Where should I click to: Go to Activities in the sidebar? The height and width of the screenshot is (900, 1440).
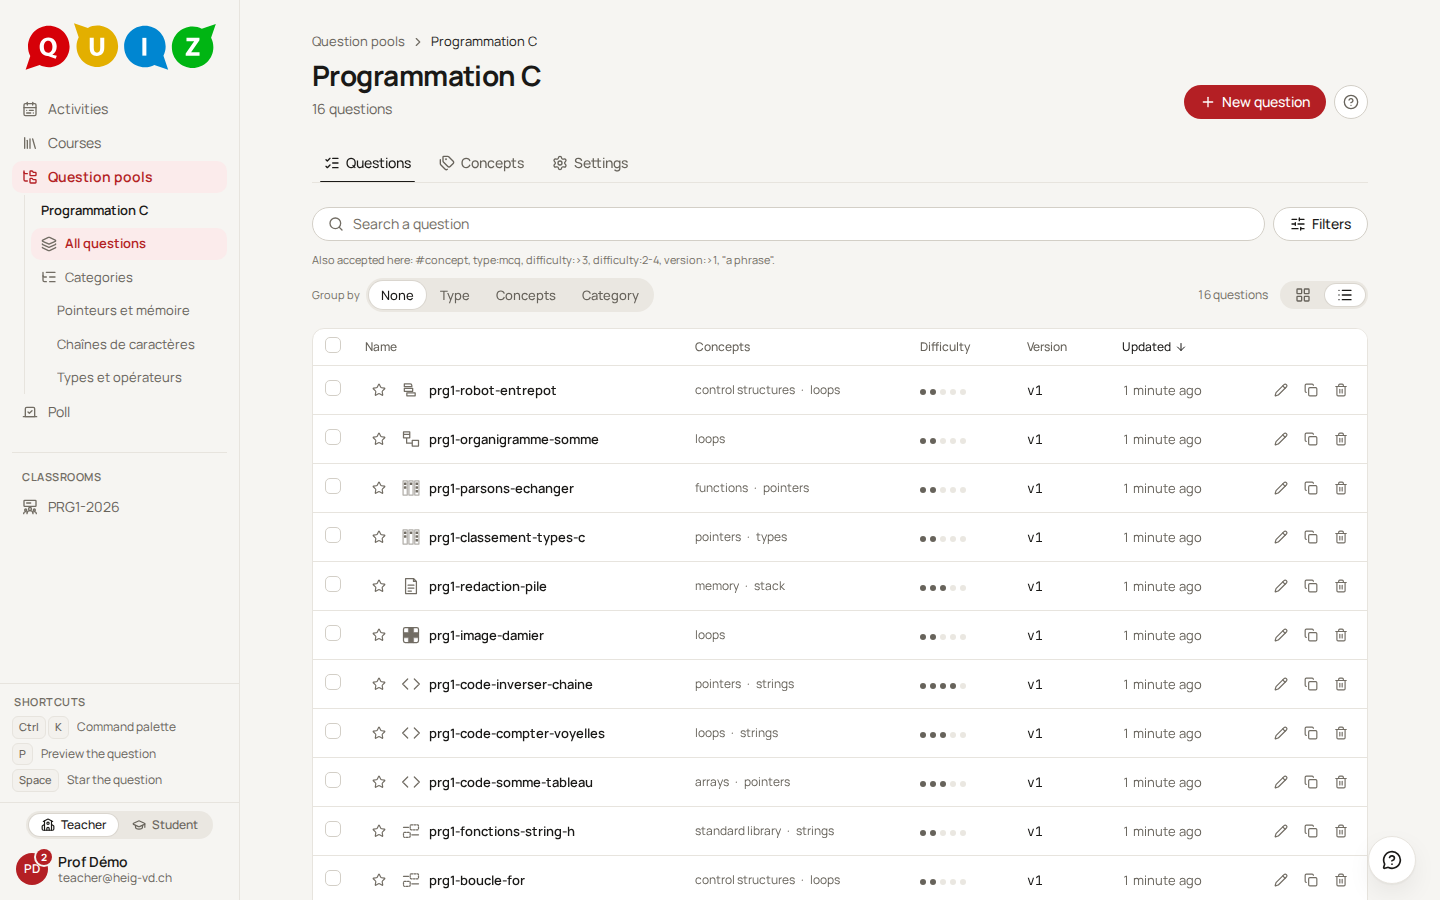[119, 109]
